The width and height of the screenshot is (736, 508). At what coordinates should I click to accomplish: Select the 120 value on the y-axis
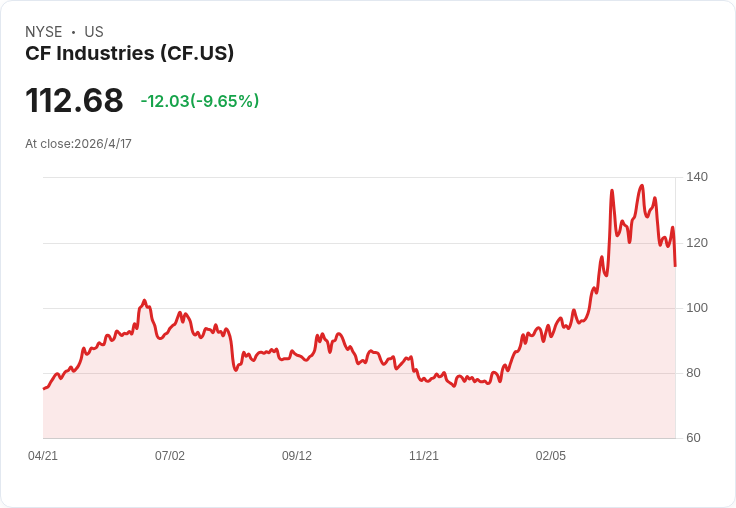(x=697, y=243)
